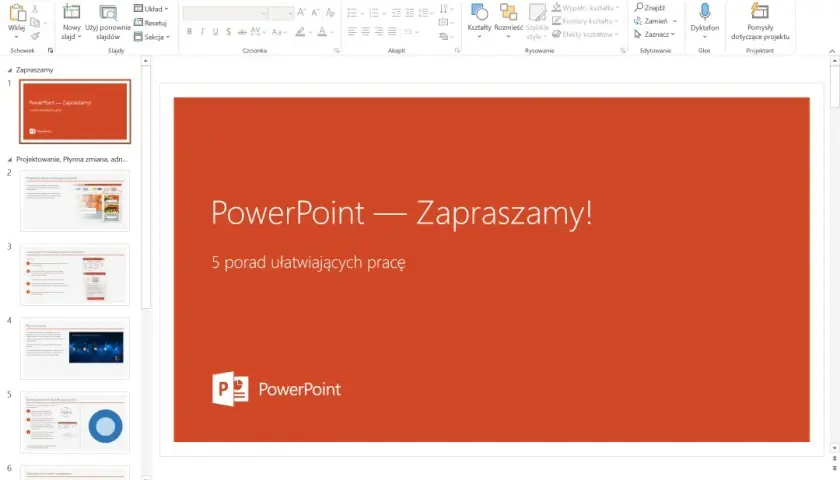Open the font name combo box
The height and width of the screenshot is (480, 840).
tap(225, 13)
